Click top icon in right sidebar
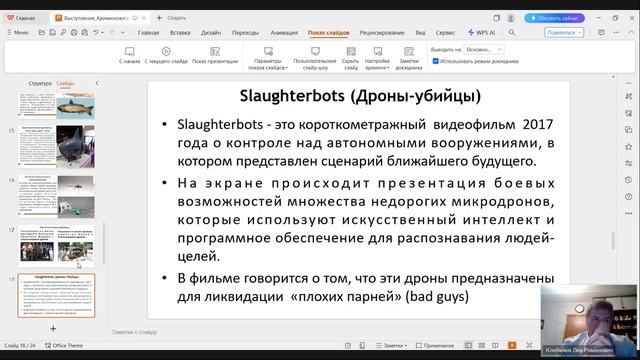The width and height of the screenshot is (640, 360). (x=629, y=96)
